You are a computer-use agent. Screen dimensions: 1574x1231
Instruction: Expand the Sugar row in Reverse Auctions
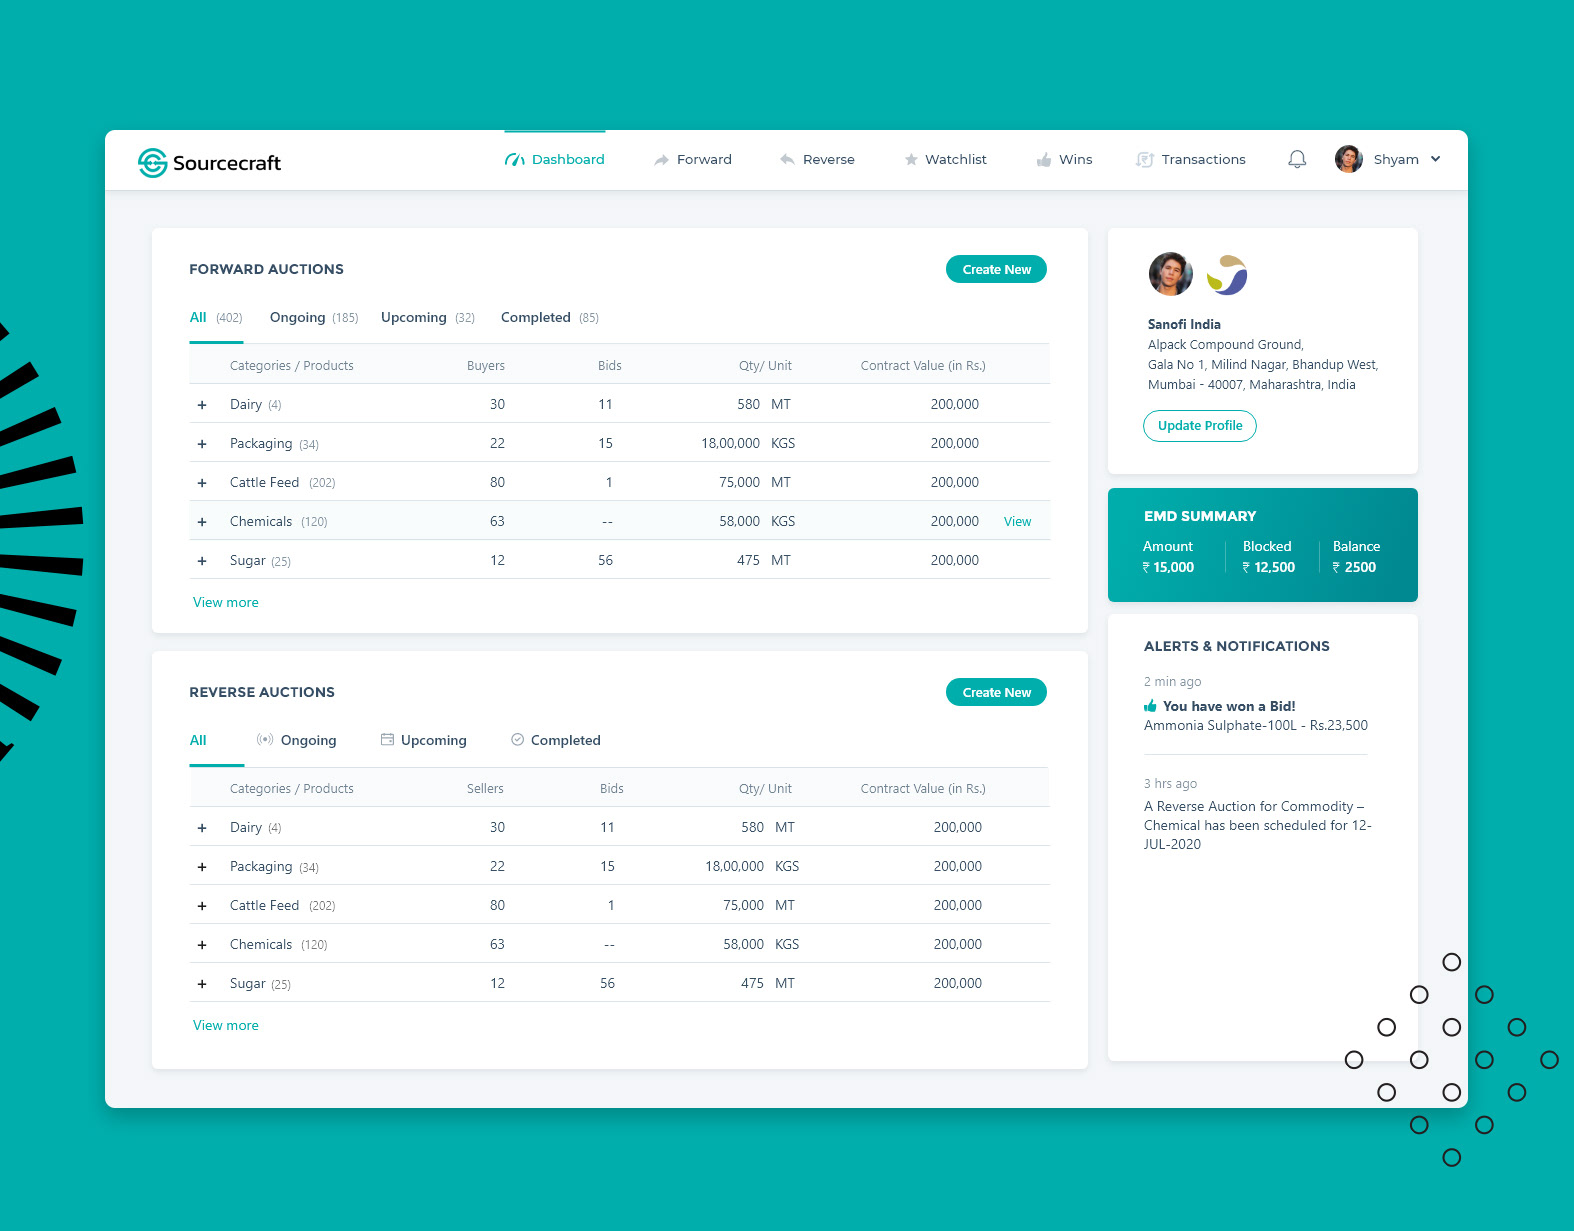(202, 984)
